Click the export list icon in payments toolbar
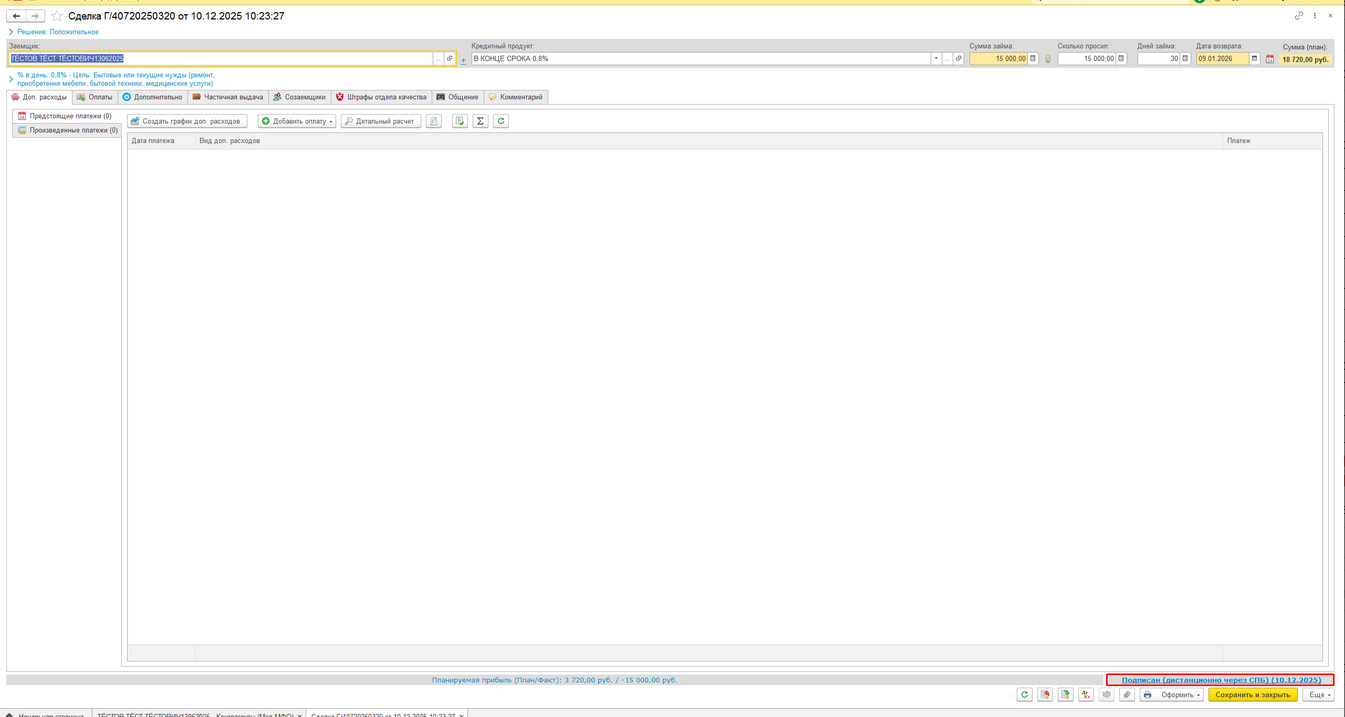Viewport: 1345px width, 717px height. pos(460,121)
